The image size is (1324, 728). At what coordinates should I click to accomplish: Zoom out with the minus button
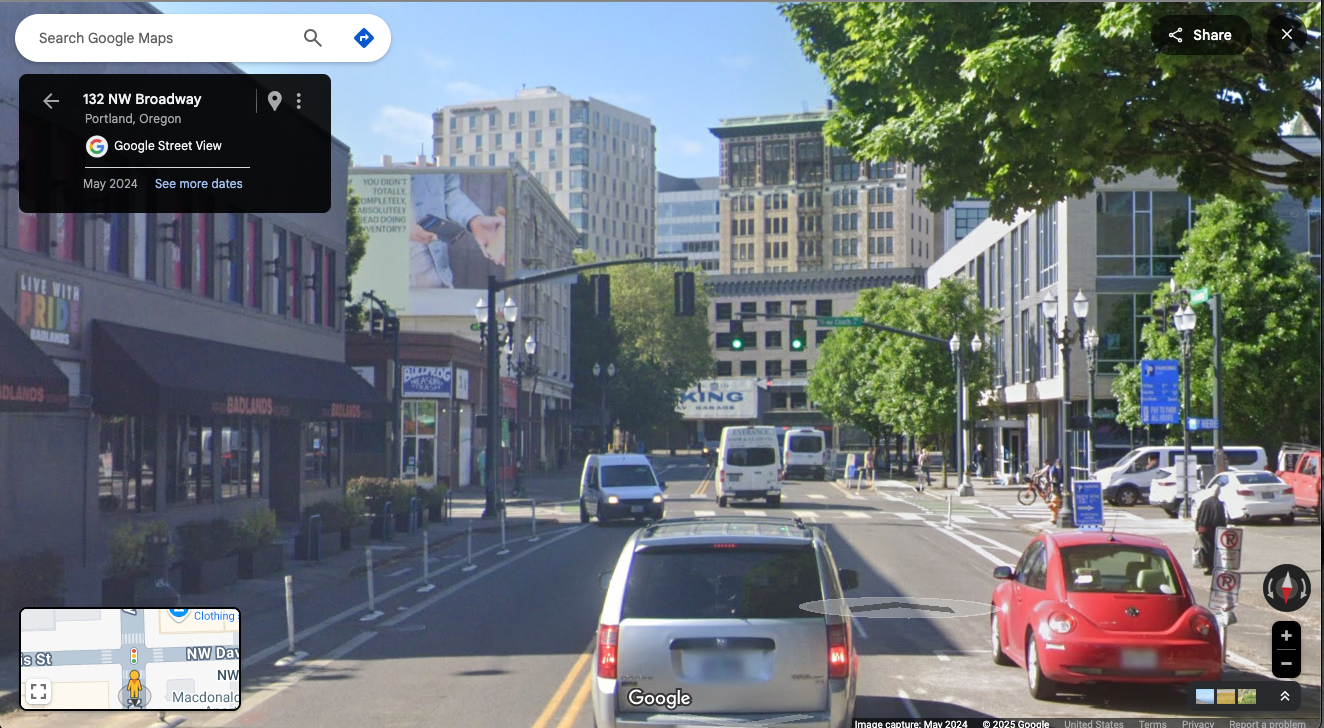coord(1286,663)
